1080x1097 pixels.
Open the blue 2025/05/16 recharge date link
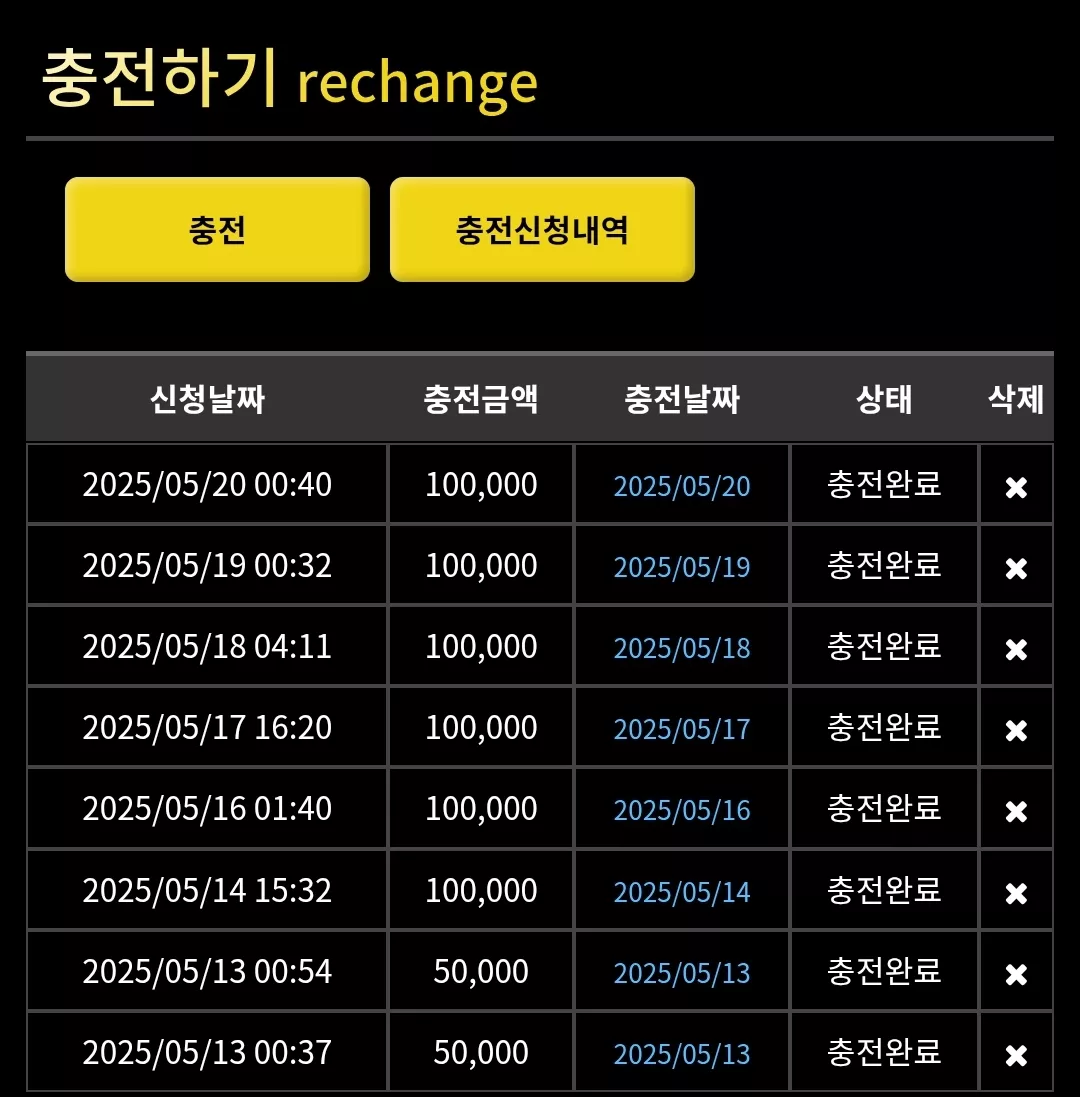682,811
